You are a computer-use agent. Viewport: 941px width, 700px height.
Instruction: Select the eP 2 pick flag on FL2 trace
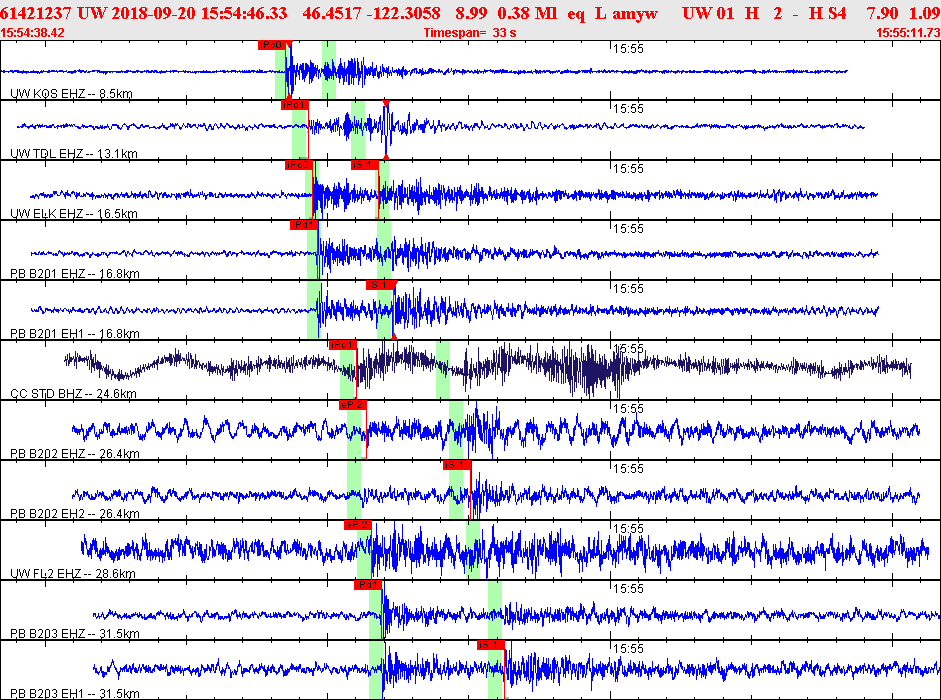(358, 525)
